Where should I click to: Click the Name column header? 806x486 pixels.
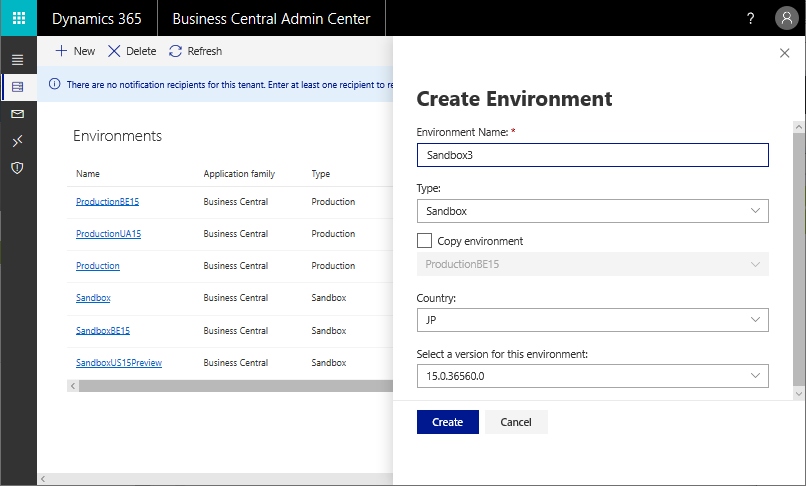[x=88, y=174]
